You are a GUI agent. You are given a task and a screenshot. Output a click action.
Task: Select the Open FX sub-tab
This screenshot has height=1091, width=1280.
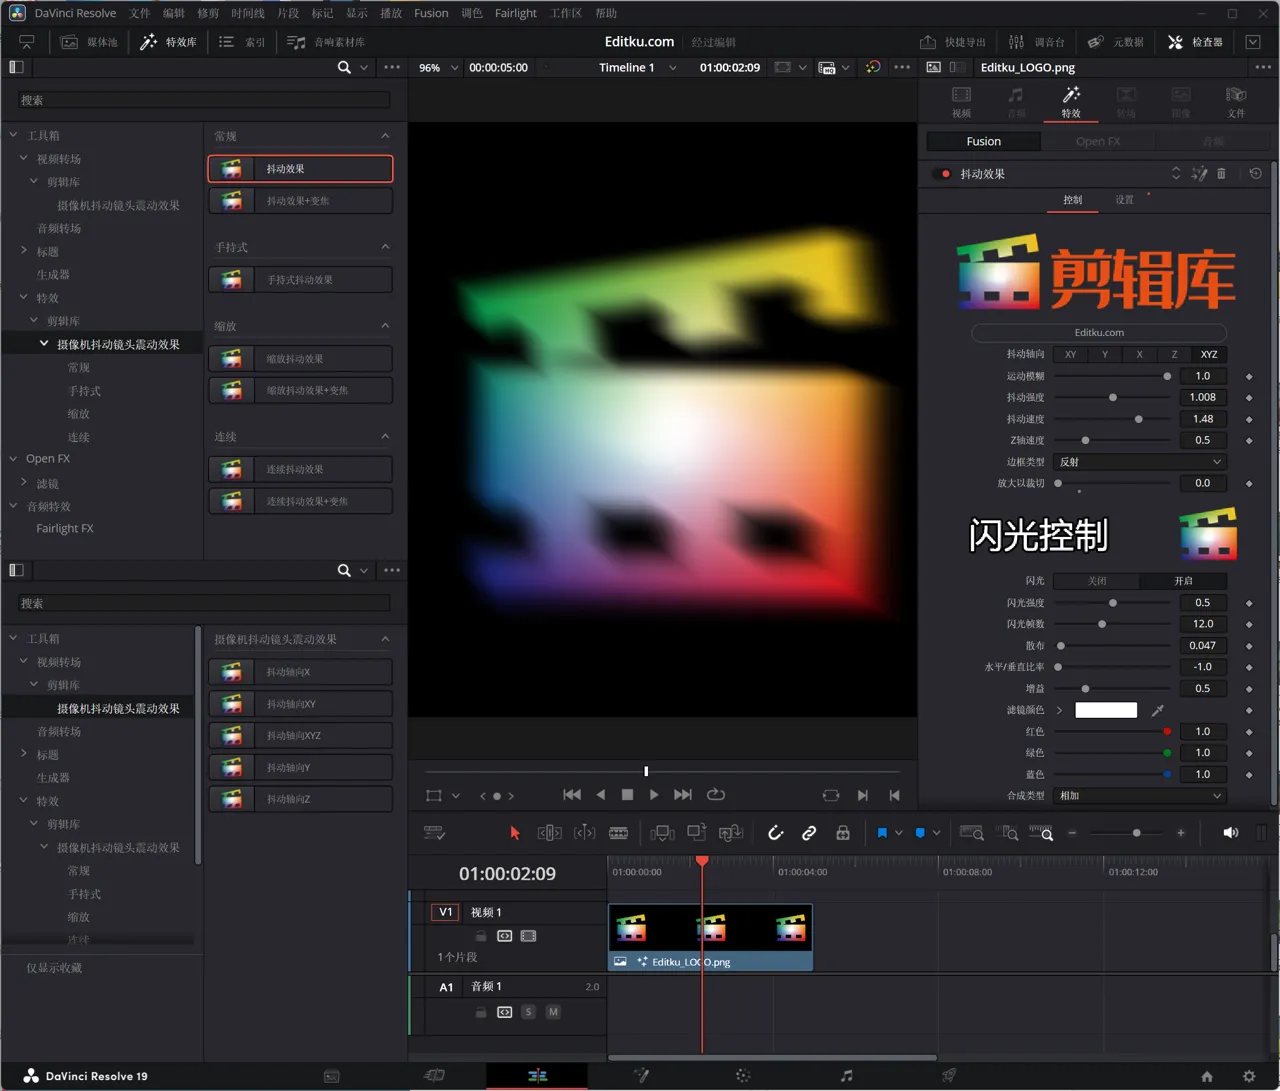pos(1098,141)
